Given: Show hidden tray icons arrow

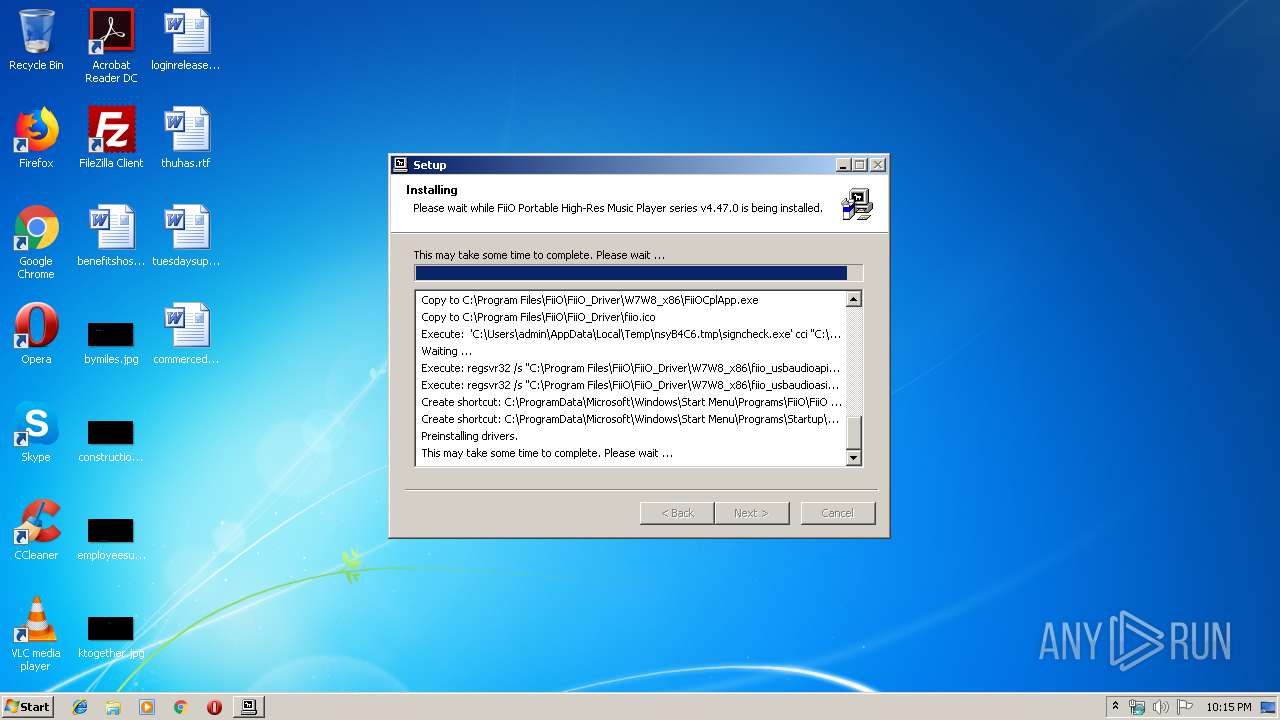Looking at the screenshot, I should [1115, 707].
